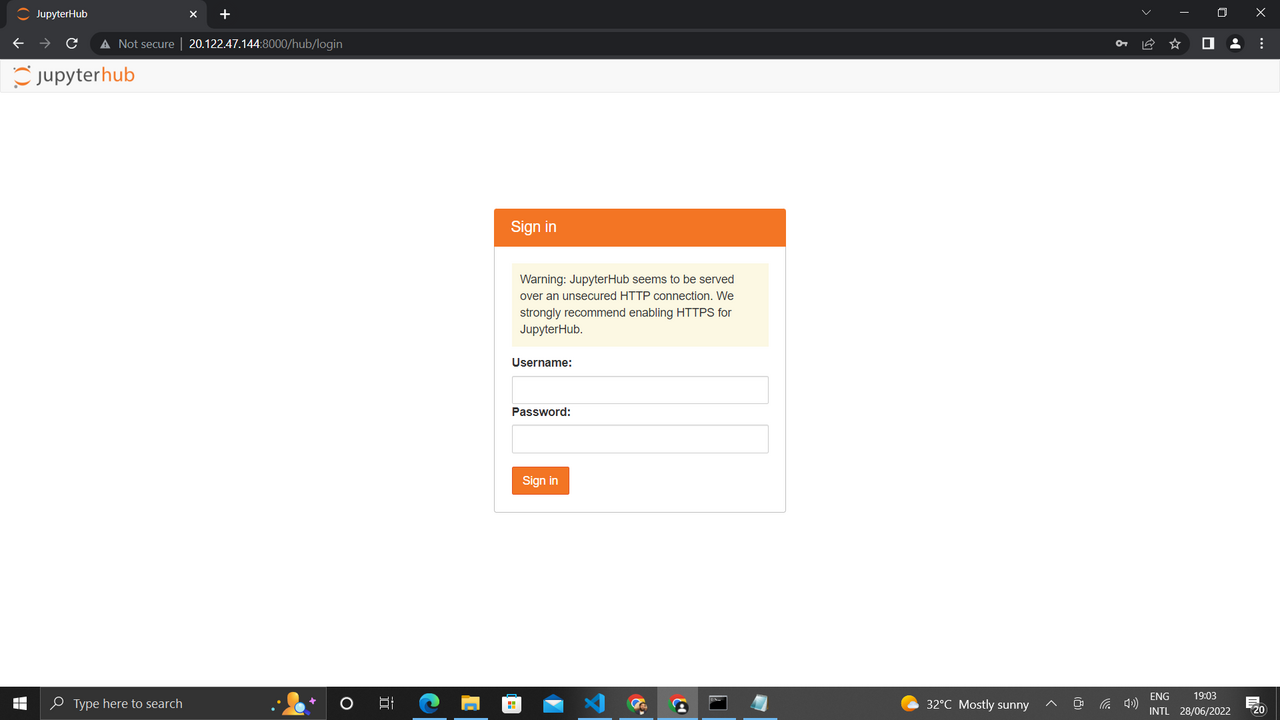Image resolution: width=1280 pixels, height=720 pixels.
Task: Click the Username input field
Action: 640,390
